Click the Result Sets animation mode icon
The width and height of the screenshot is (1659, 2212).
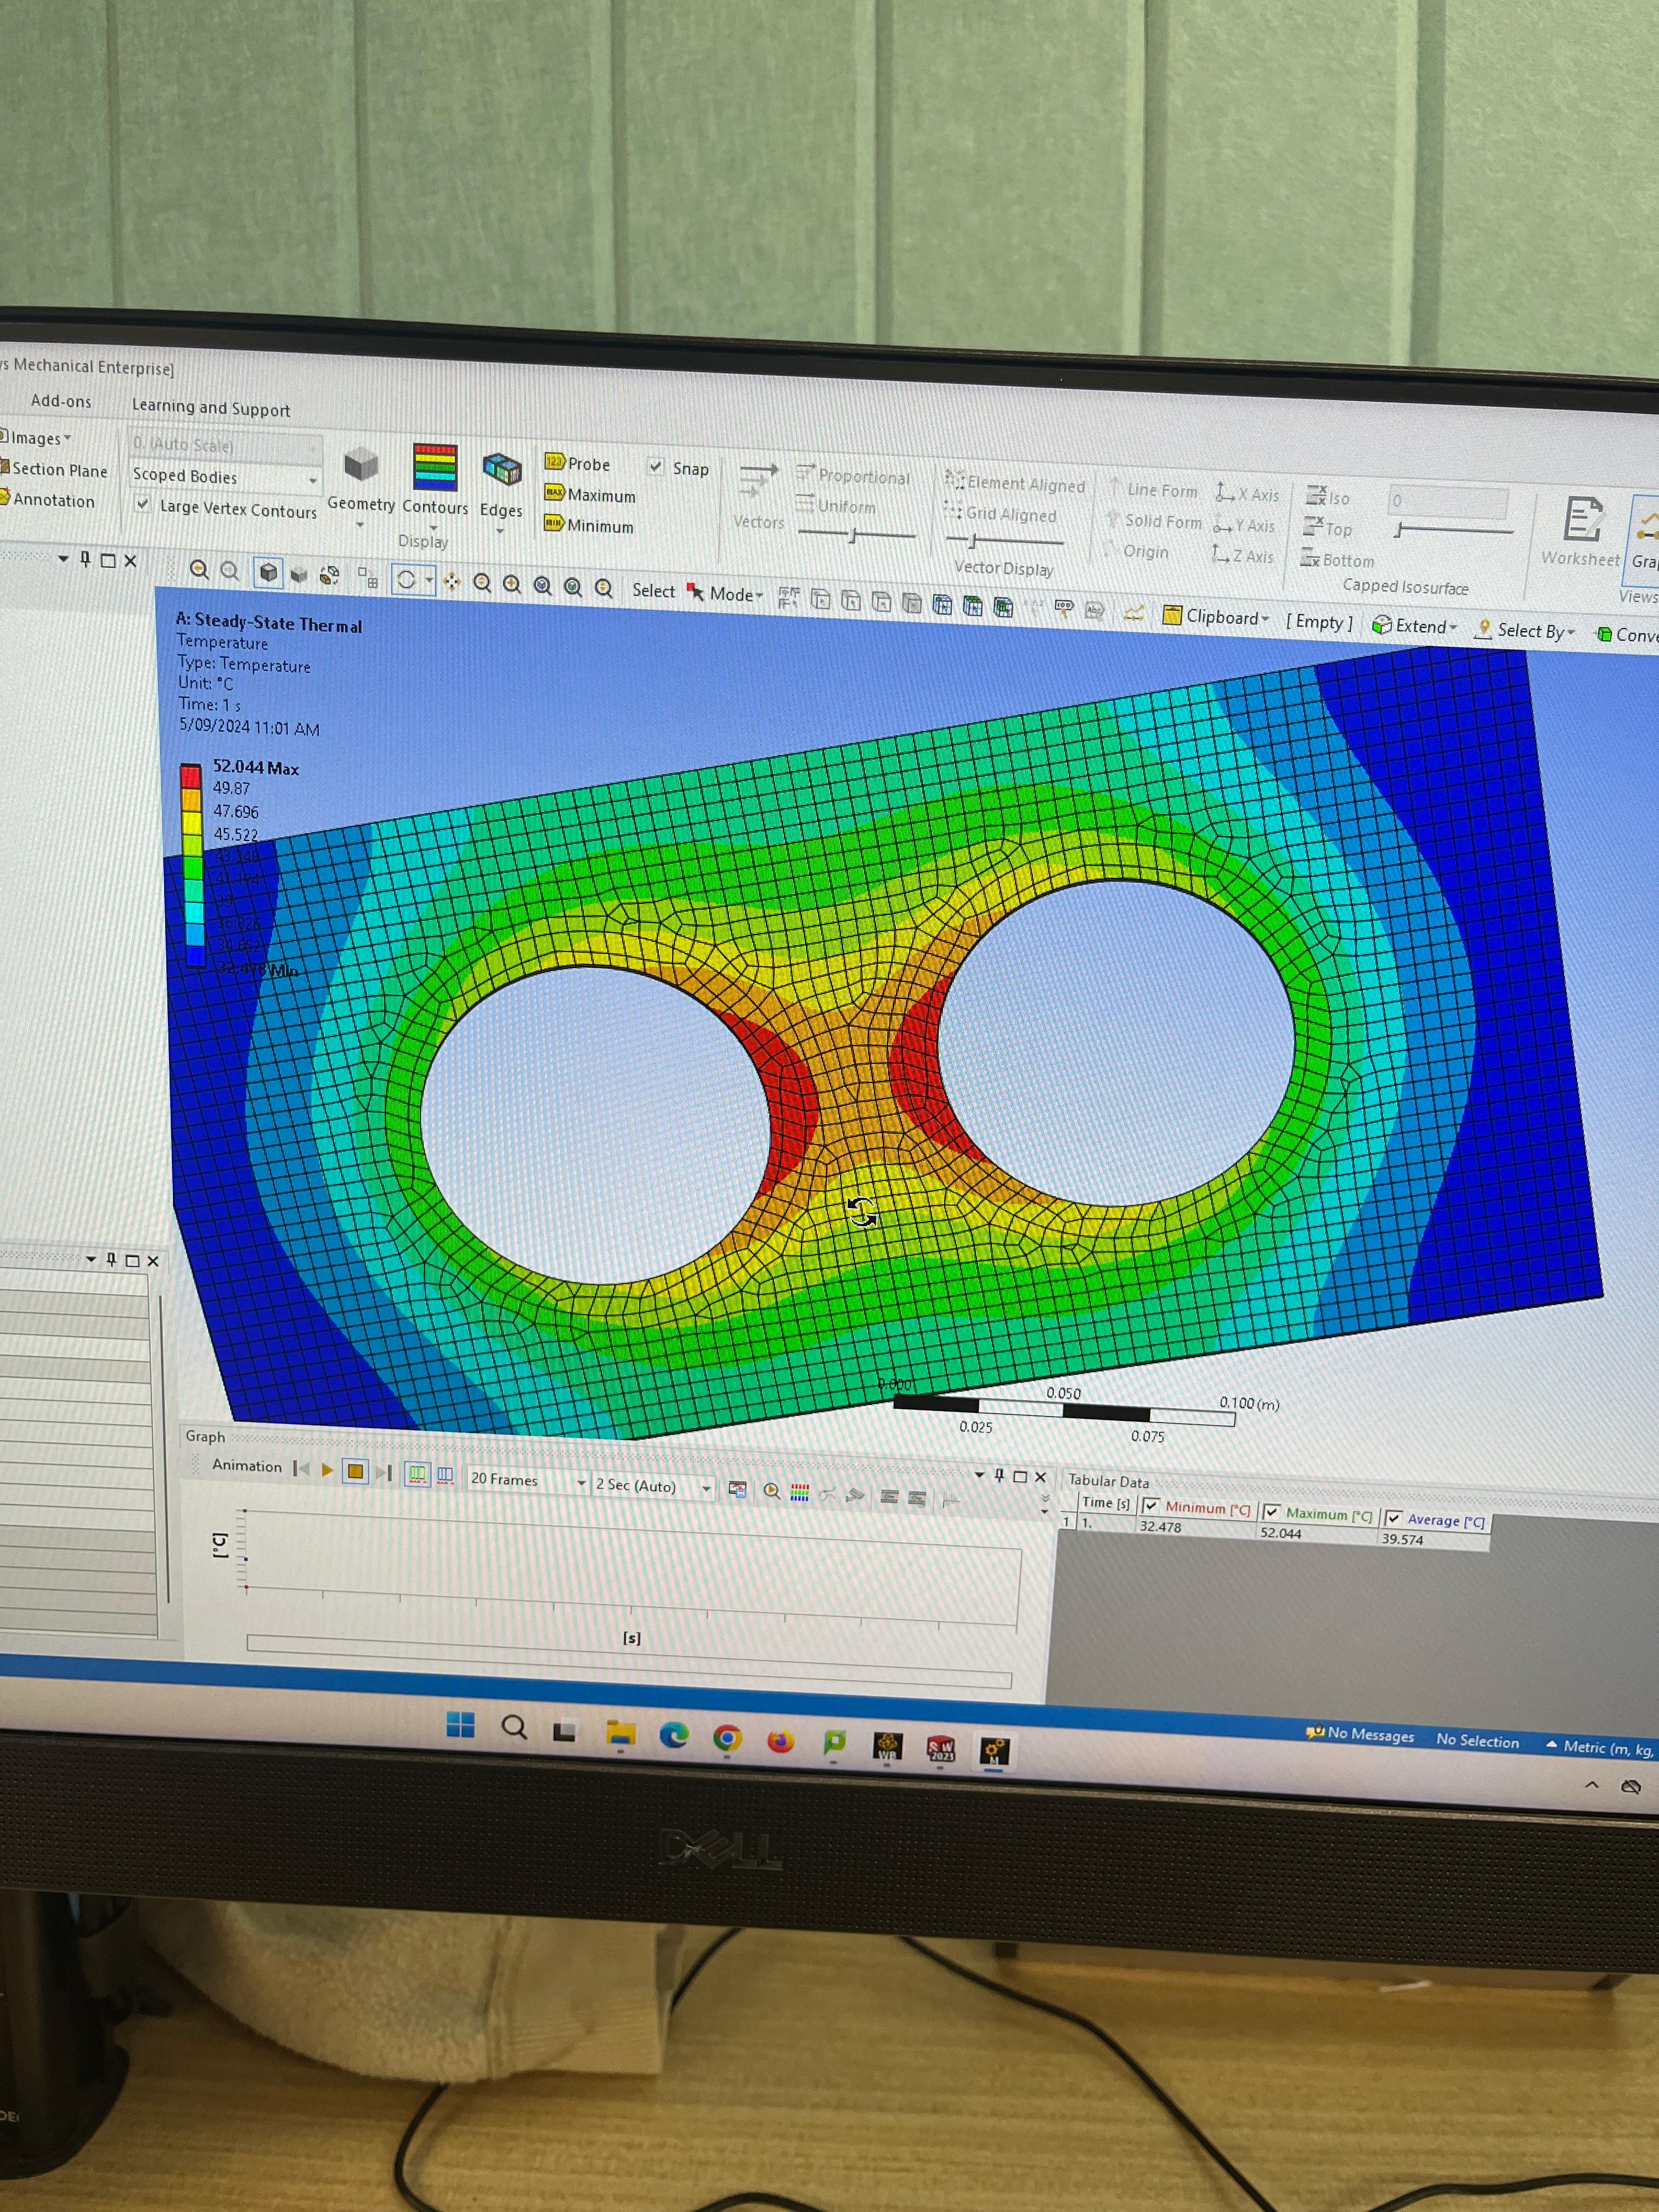pos(446,1476)
